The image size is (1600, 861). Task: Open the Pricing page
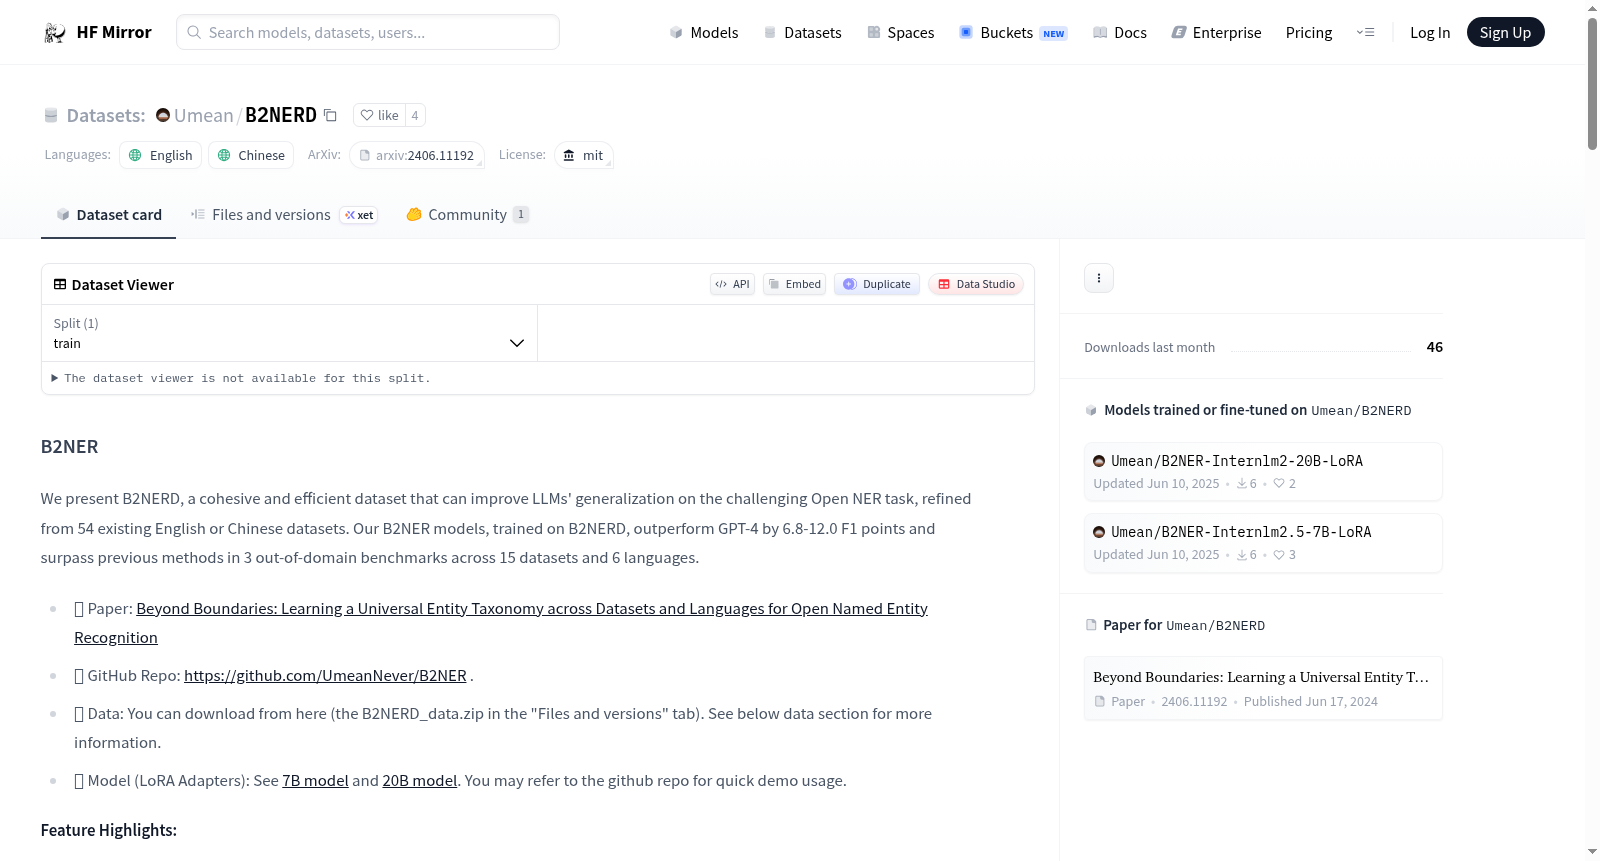point(1309,33)
